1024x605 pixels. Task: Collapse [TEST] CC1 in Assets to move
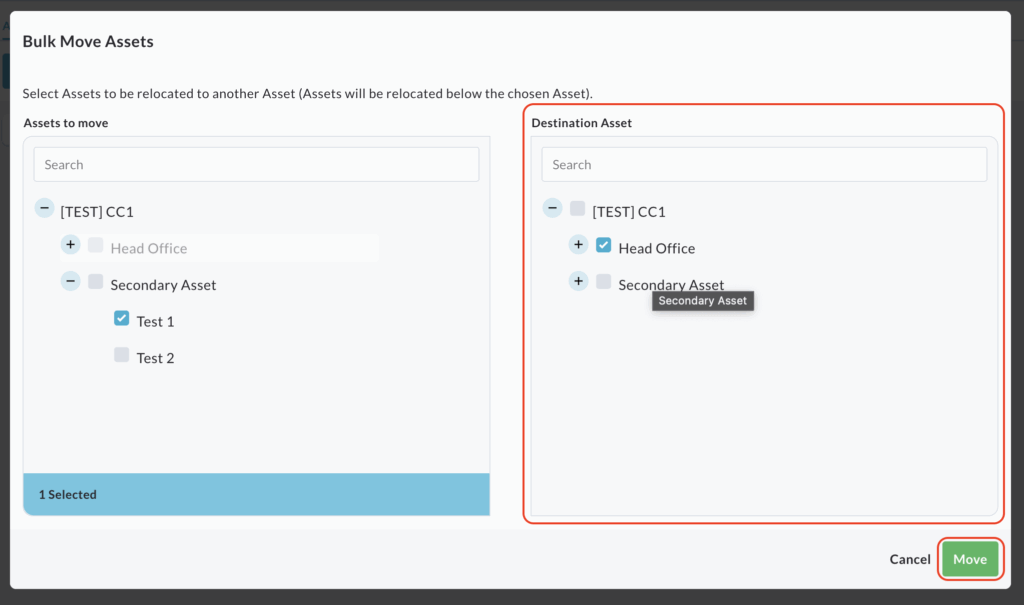click(x=44, y=208)
